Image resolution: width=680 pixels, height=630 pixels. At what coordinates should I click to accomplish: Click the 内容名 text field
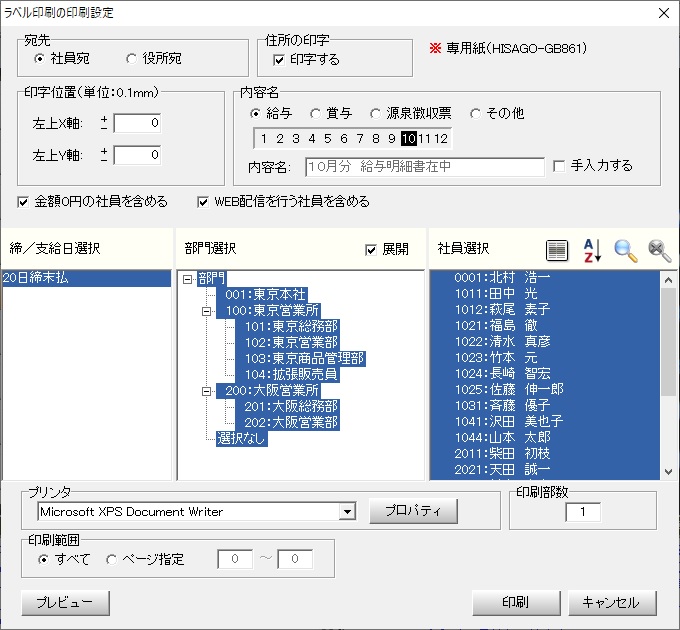coord(425,167)
